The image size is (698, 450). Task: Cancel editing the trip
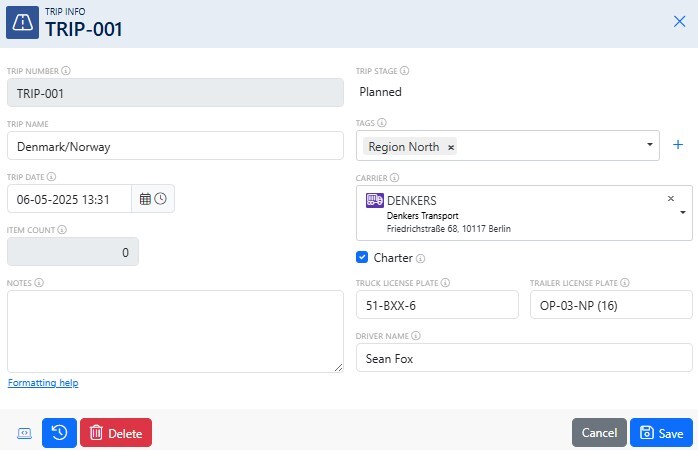click(x=599, y=433)
